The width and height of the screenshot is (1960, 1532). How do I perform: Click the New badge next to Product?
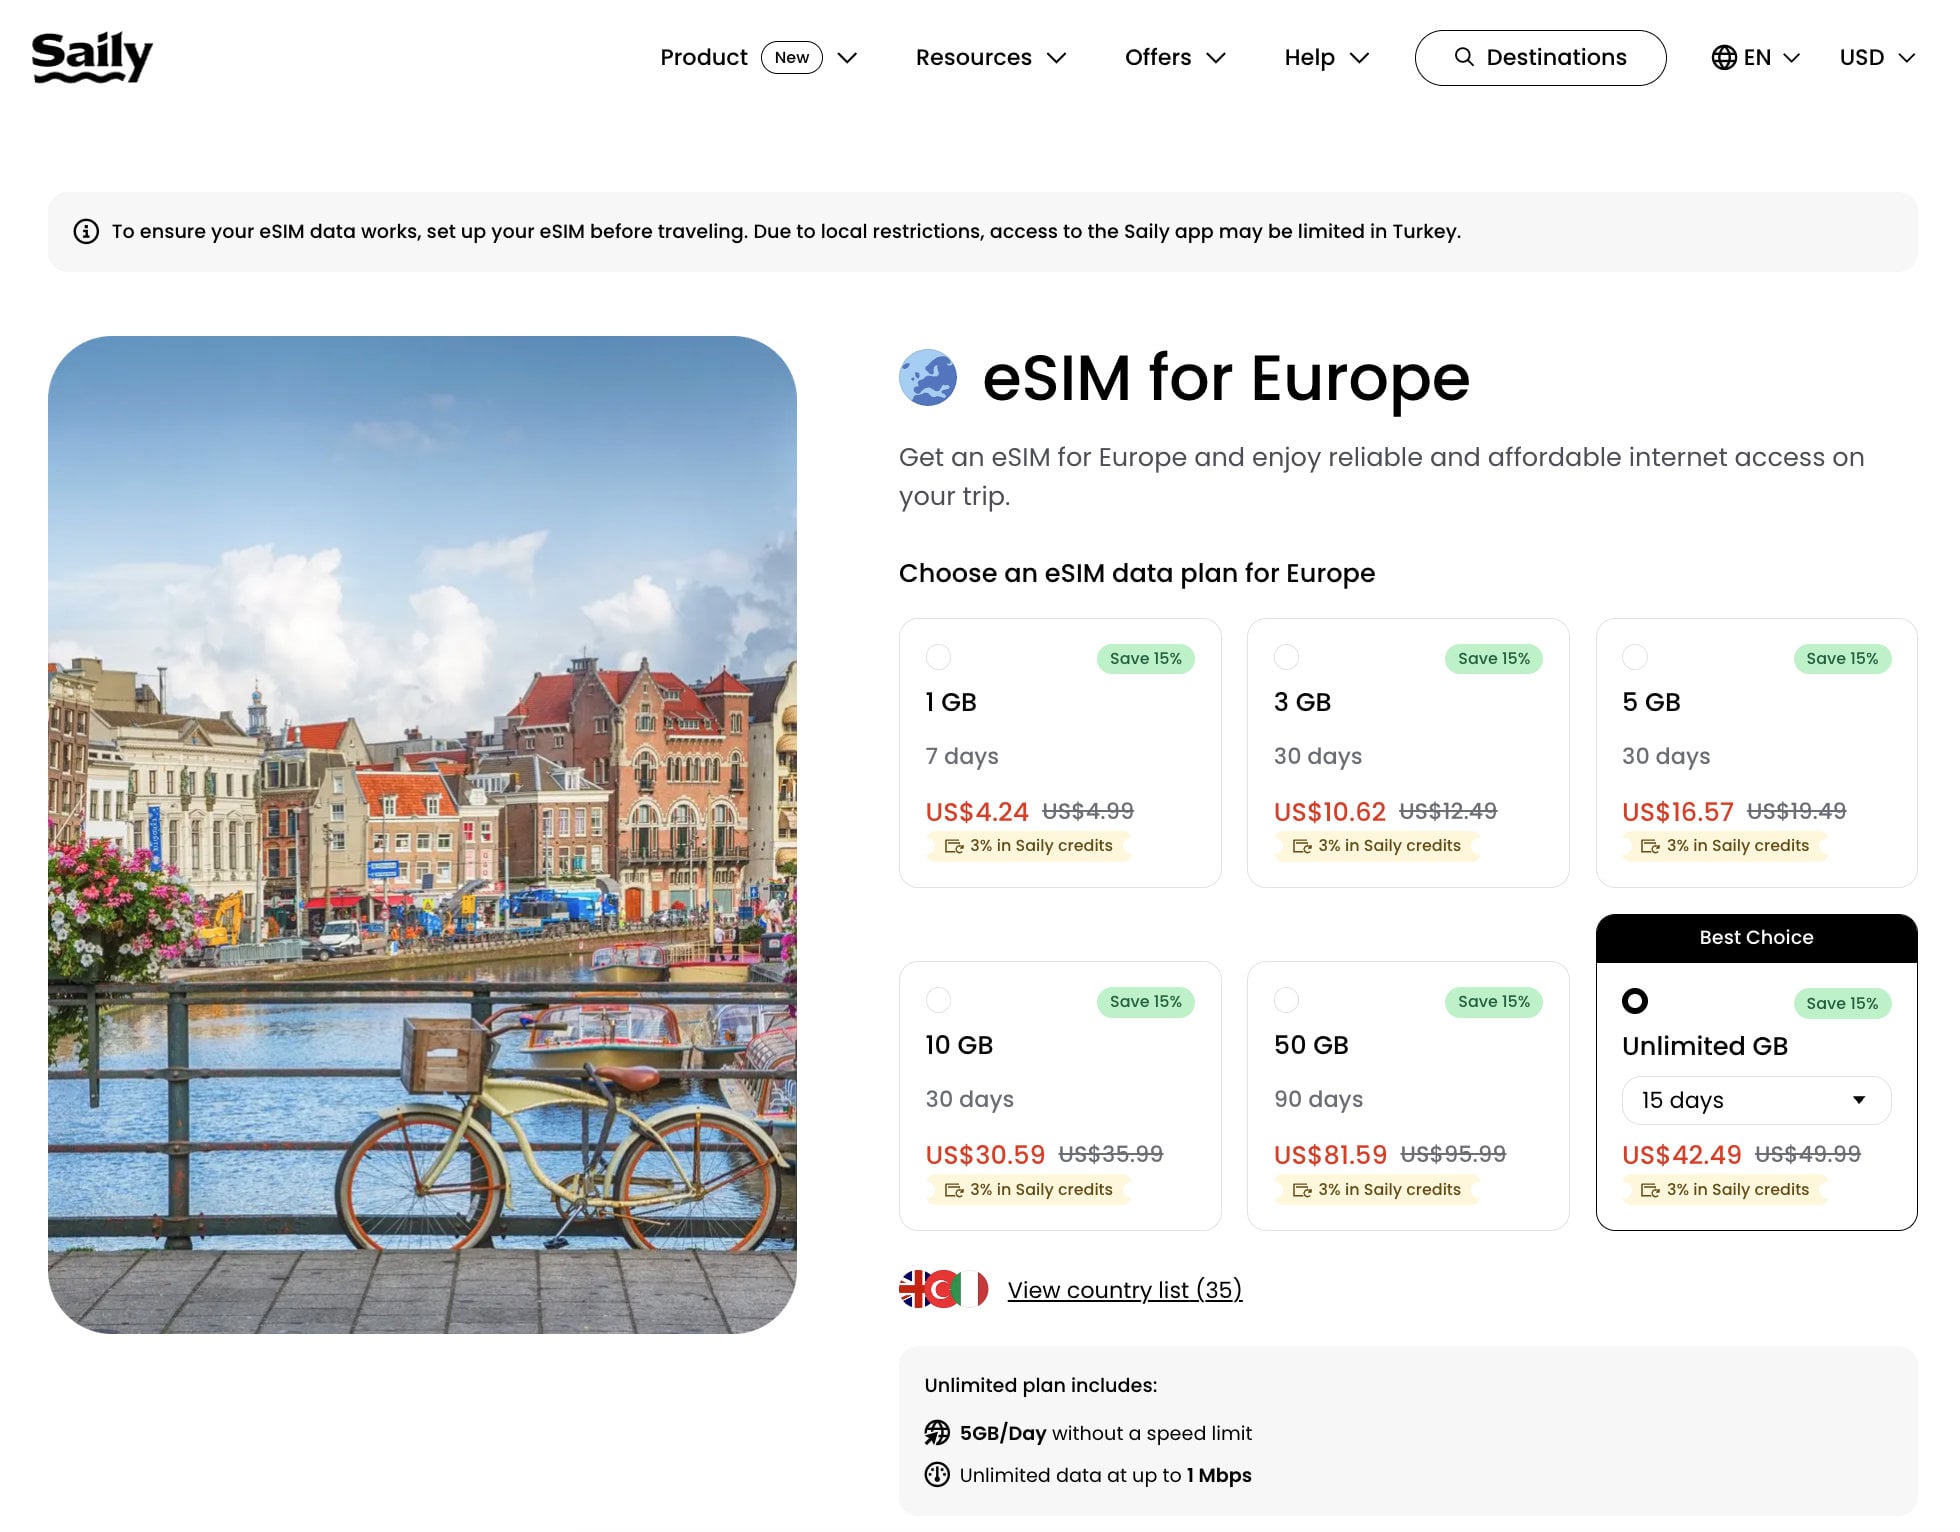click(792, 57)
